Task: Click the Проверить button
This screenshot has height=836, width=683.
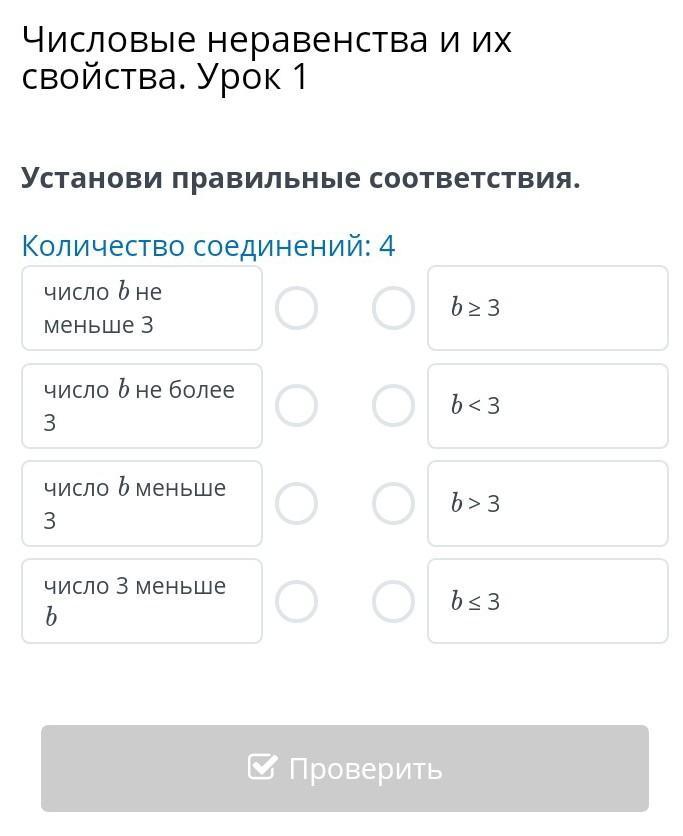Action: coord(345,768)
